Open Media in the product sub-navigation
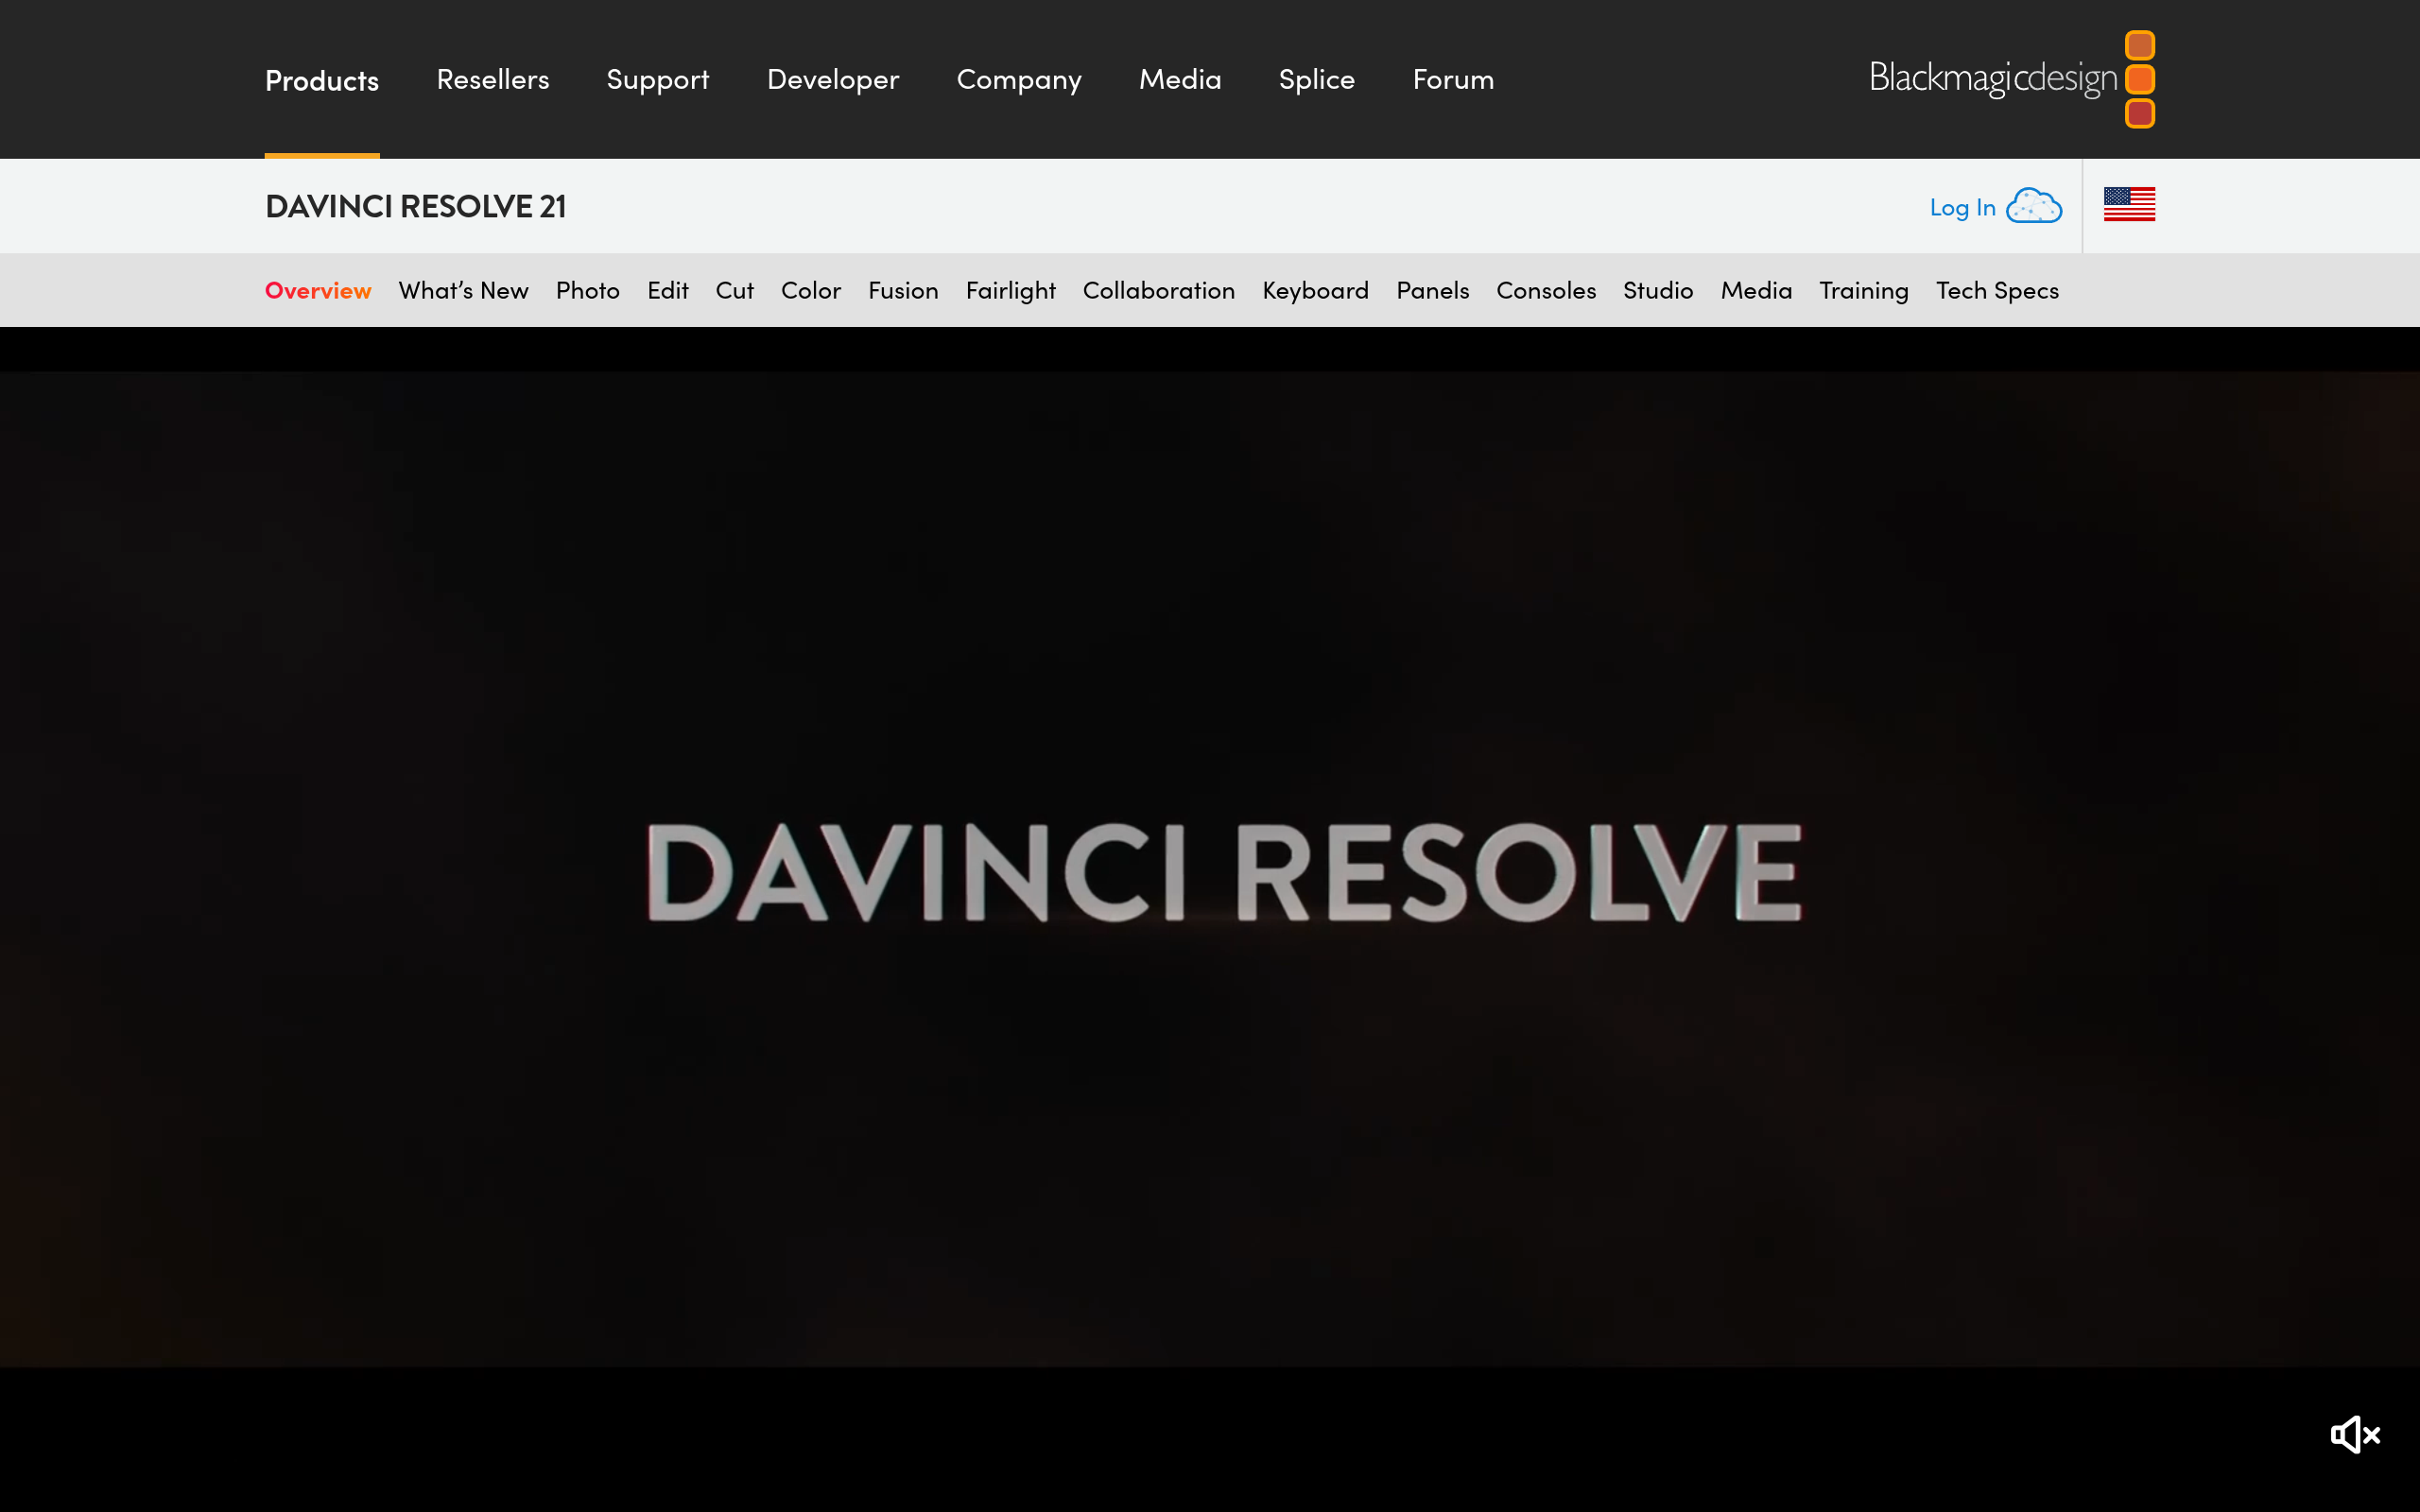This screenshot has width=2420, height=1512. coord(1756,290)
